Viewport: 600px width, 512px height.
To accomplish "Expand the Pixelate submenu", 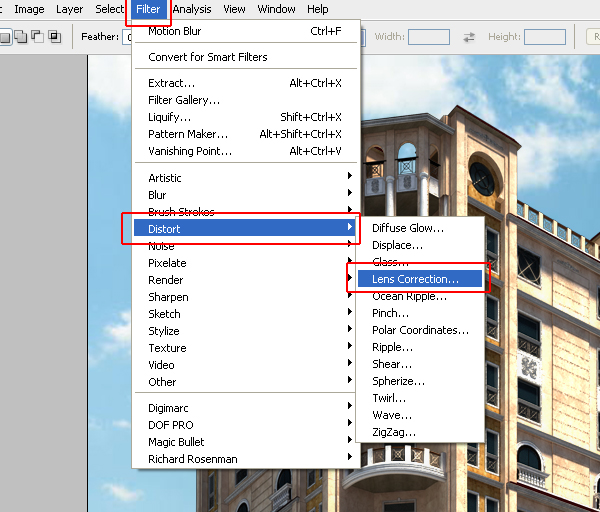I will [x=245, y=263].
